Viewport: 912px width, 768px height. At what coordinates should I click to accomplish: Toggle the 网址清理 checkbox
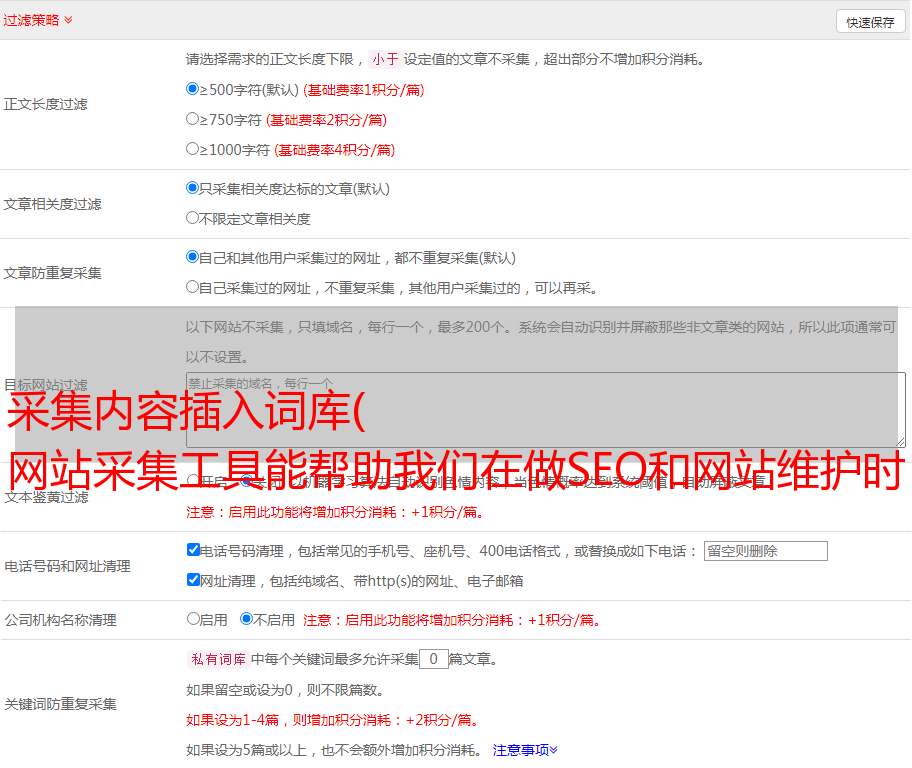(193, 579)
